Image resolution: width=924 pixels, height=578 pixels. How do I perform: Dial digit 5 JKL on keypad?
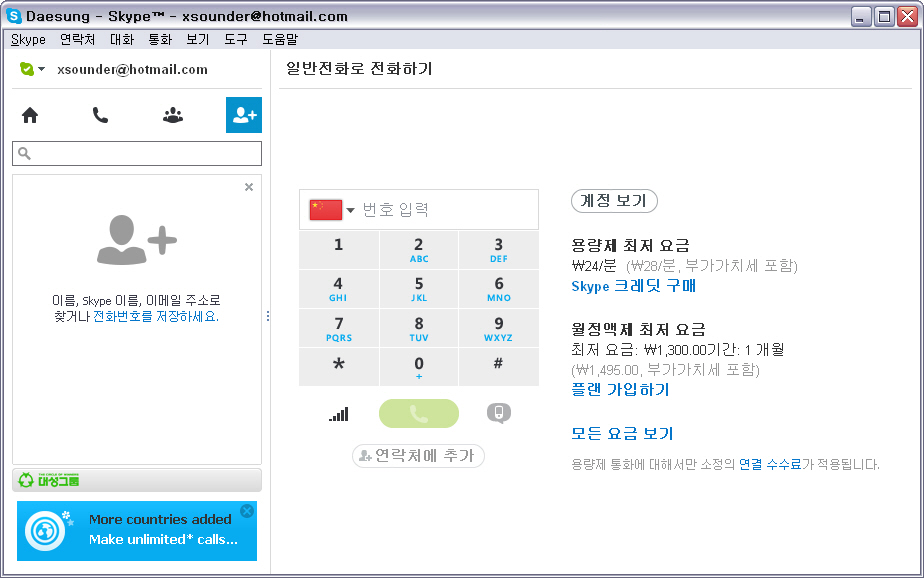pyautogui.click(x=419, y=289)
